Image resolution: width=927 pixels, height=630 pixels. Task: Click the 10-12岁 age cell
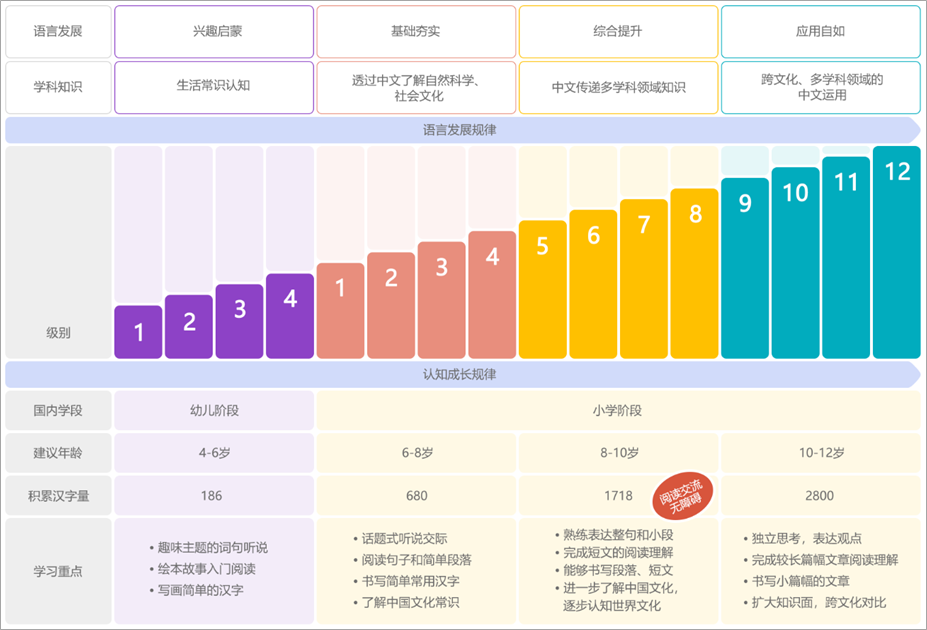(821, 453)
